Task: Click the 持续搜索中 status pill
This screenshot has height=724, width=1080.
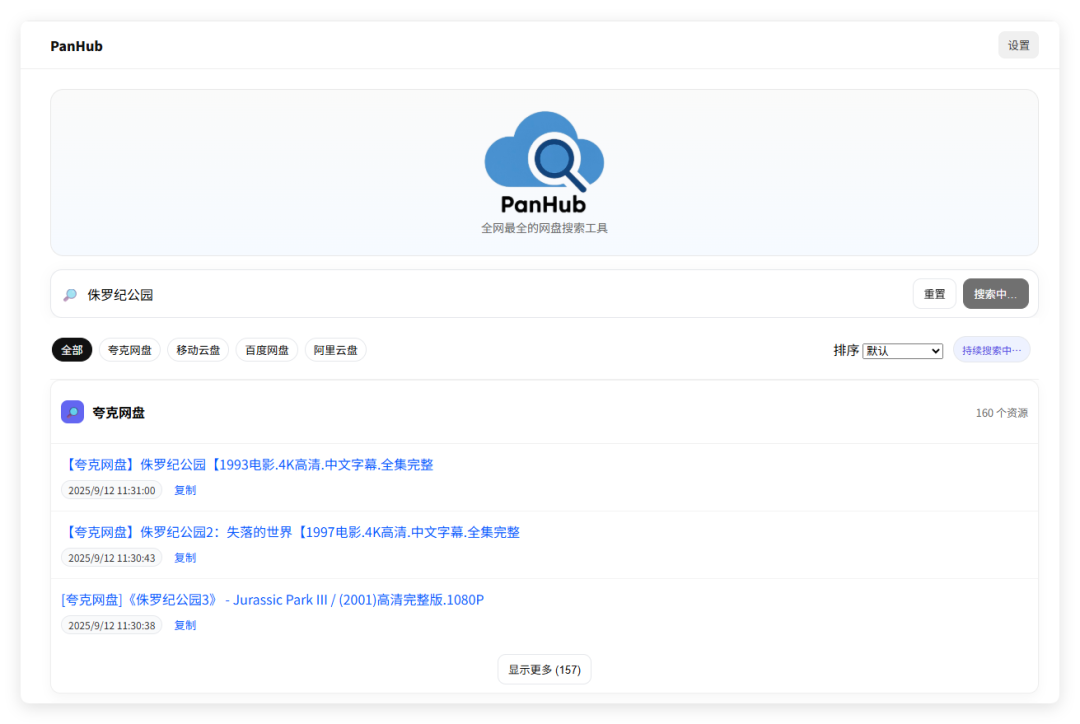Action: 991,350
